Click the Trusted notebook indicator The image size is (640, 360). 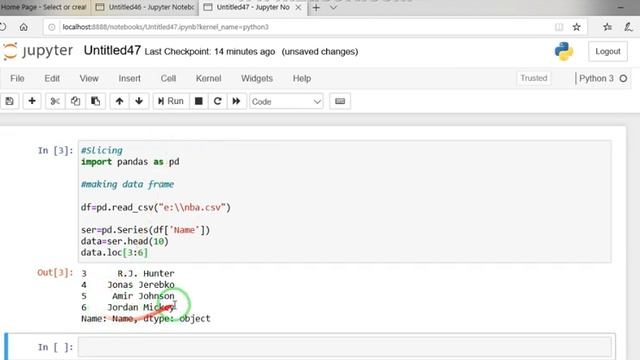click(533, 78)
